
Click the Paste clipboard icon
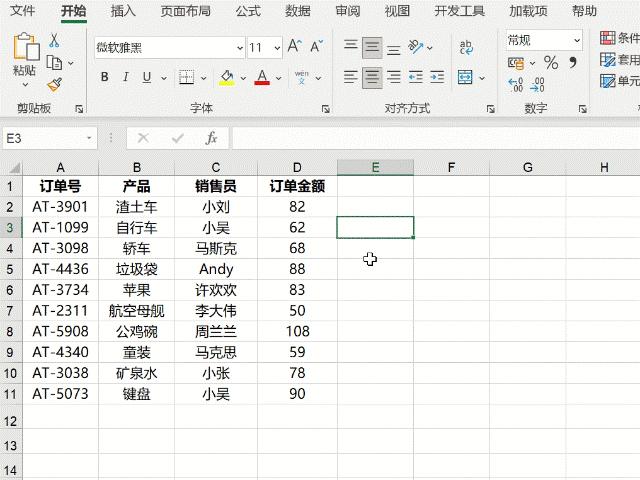26,47
